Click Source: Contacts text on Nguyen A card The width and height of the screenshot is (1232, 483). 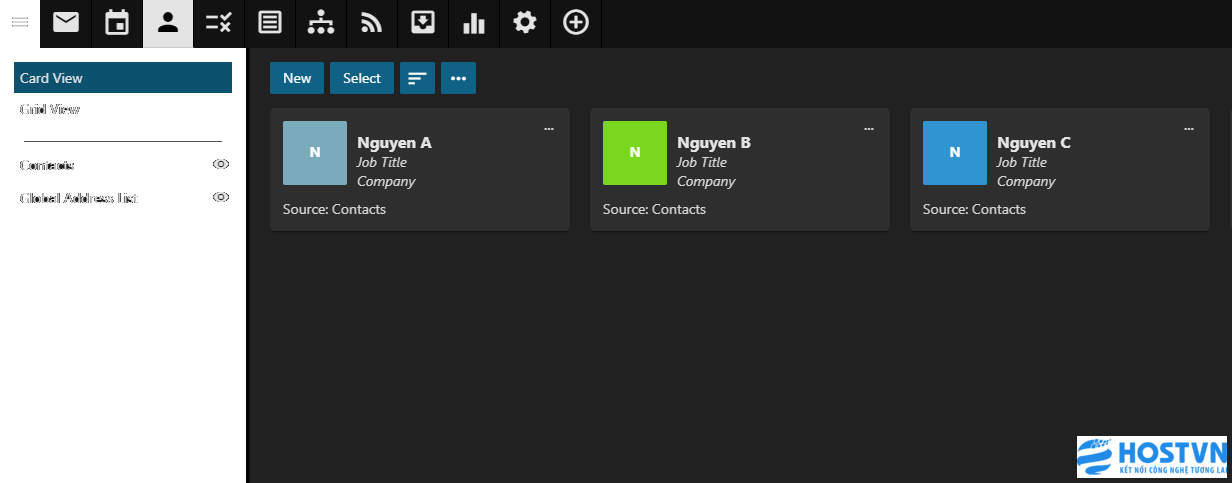pyautogui.click(x=334, y=209)
